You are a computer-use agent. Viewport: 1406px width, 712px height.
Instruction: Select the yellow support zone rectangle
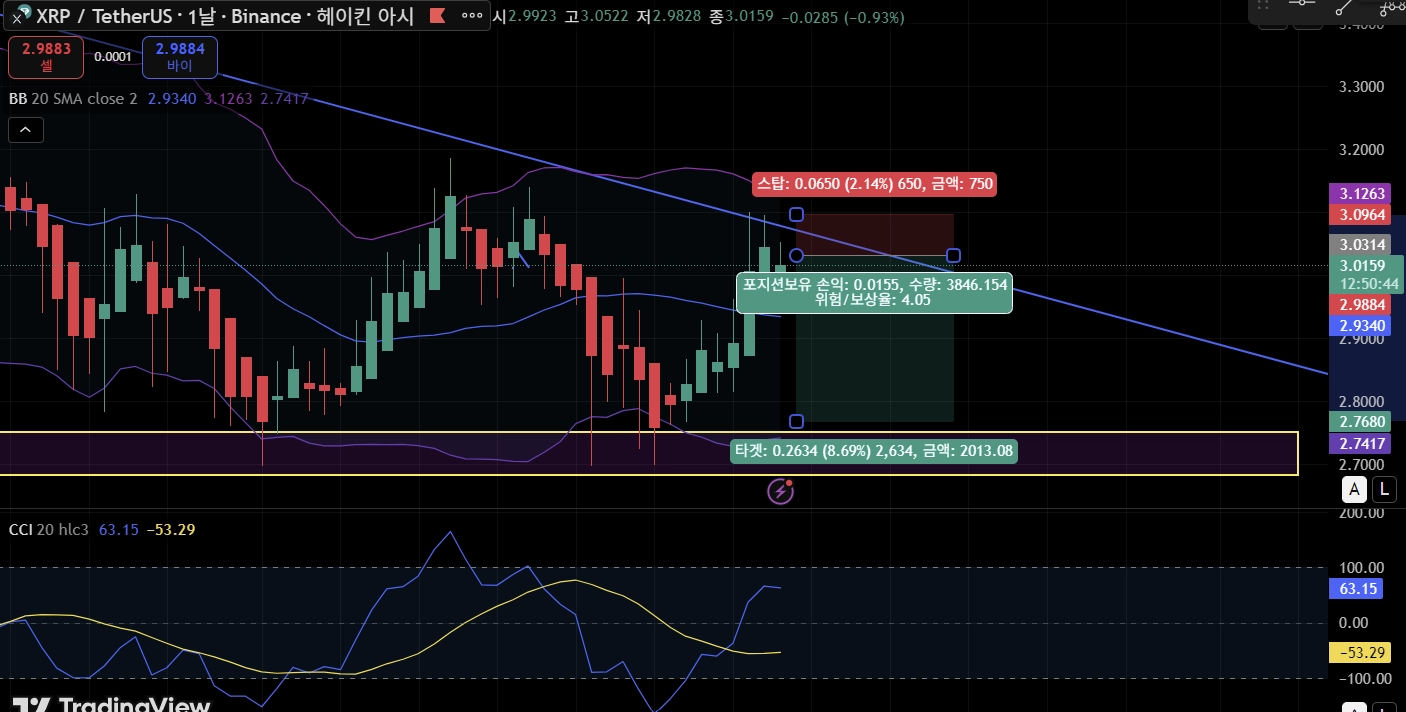(648, 454)
